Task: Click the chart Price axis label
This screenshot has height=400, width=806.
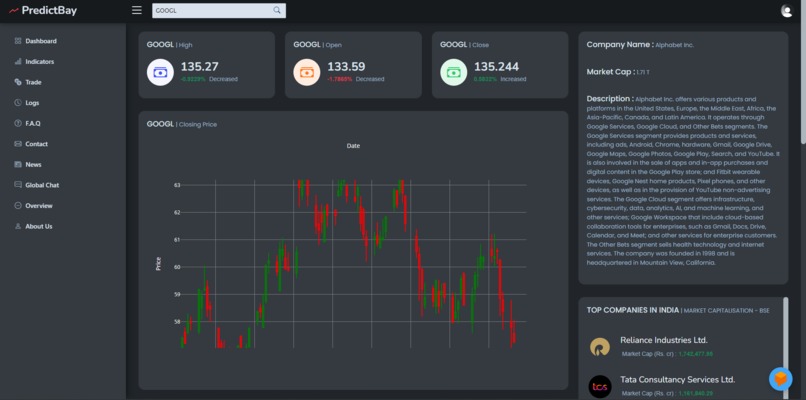Action: pyautogui.click(x=158, y=264)
